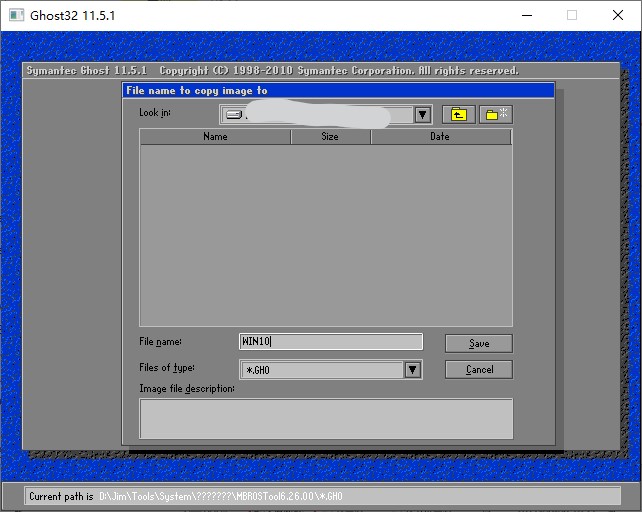Sort by the Size column header
This screenshot has width=642, height=512.
pos(330,137)
